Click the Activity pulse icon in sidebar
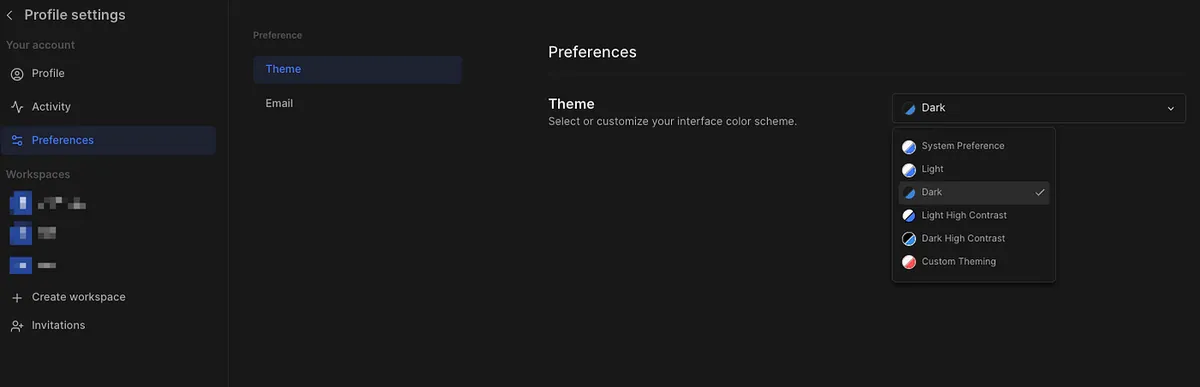The height and width of the screenshot is (387, 1200). click(17, 107)
